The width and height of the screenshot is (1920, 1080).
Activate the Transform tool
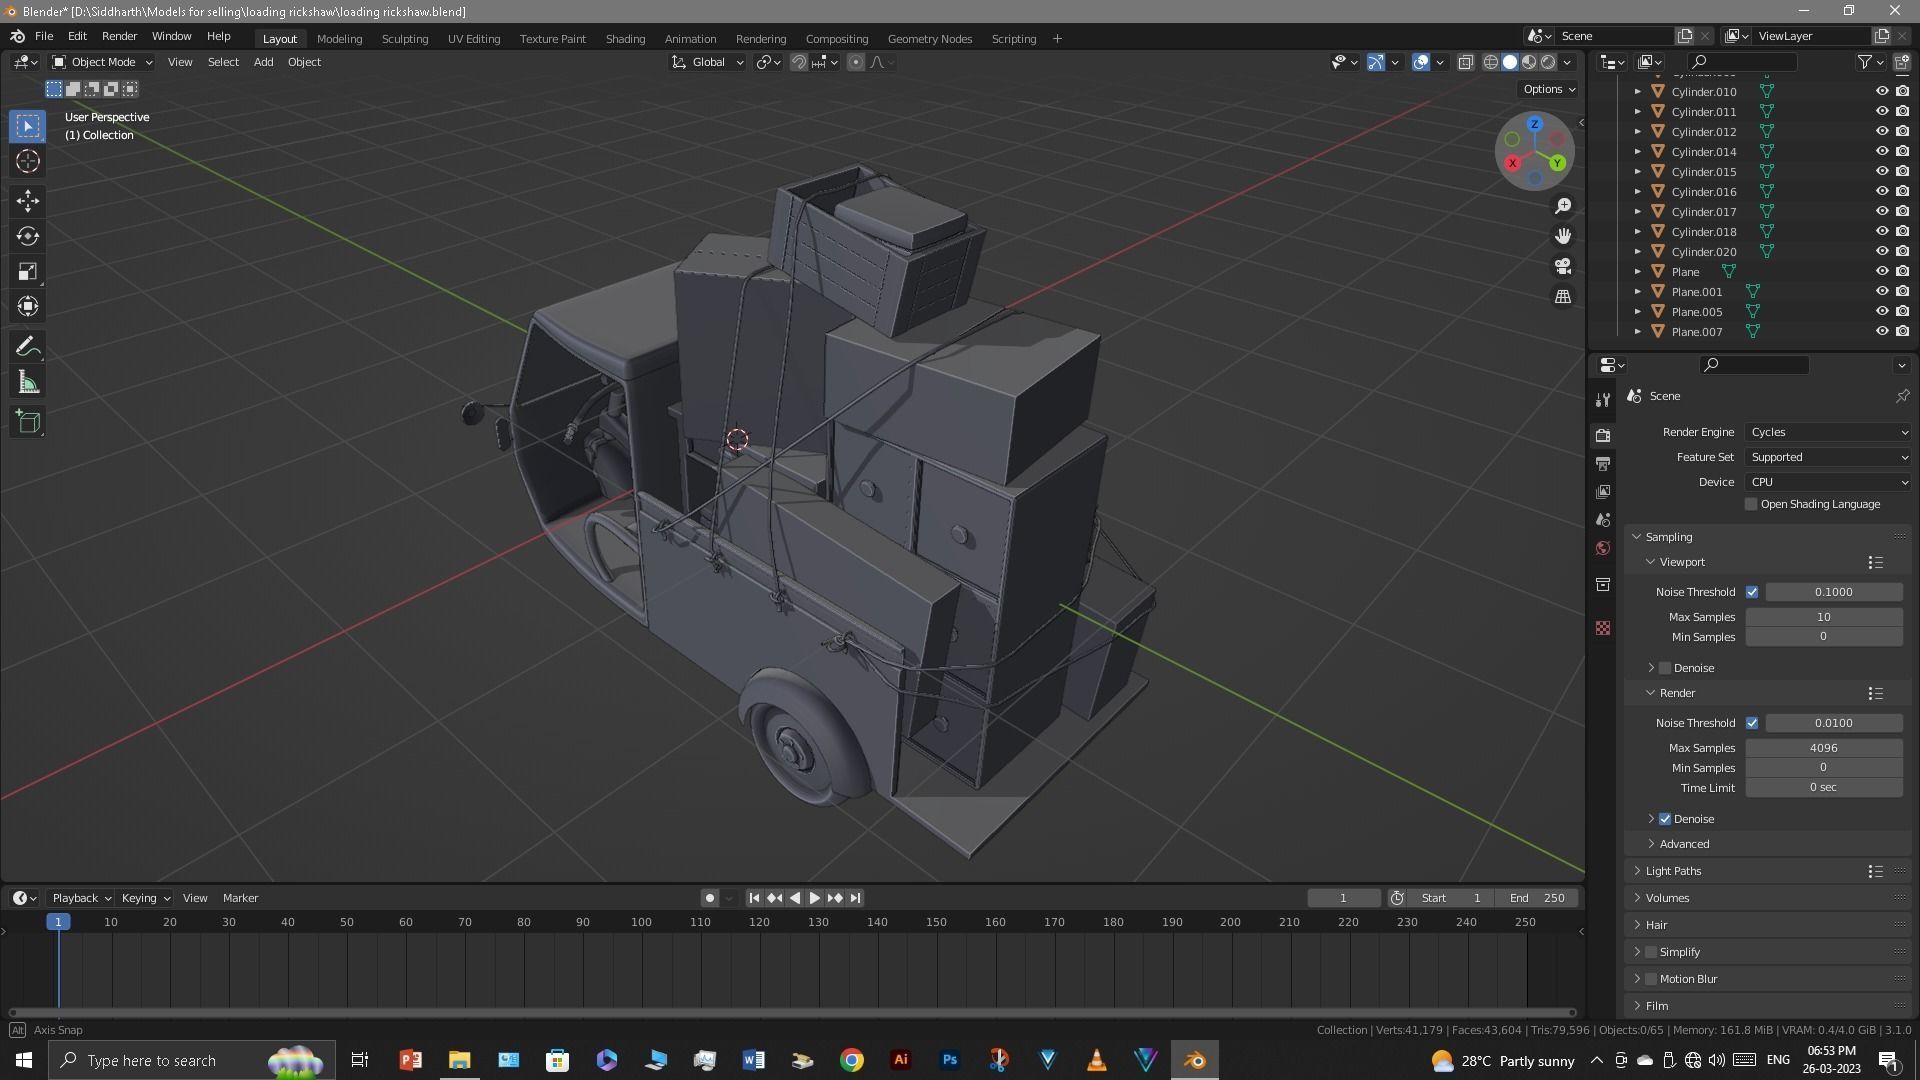click(x=28, y=306)
